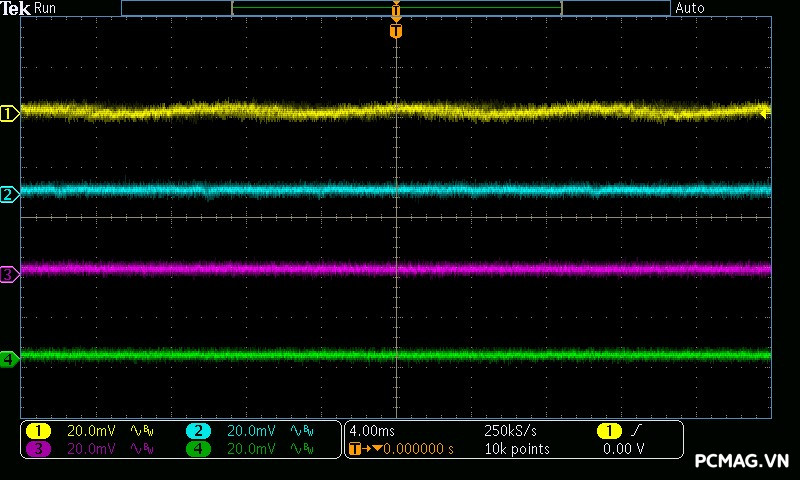Select the cyan channel 2 badge in readout
Viewport: 800px width, 480px height.
pyautogui.click(x=199, y=431)
